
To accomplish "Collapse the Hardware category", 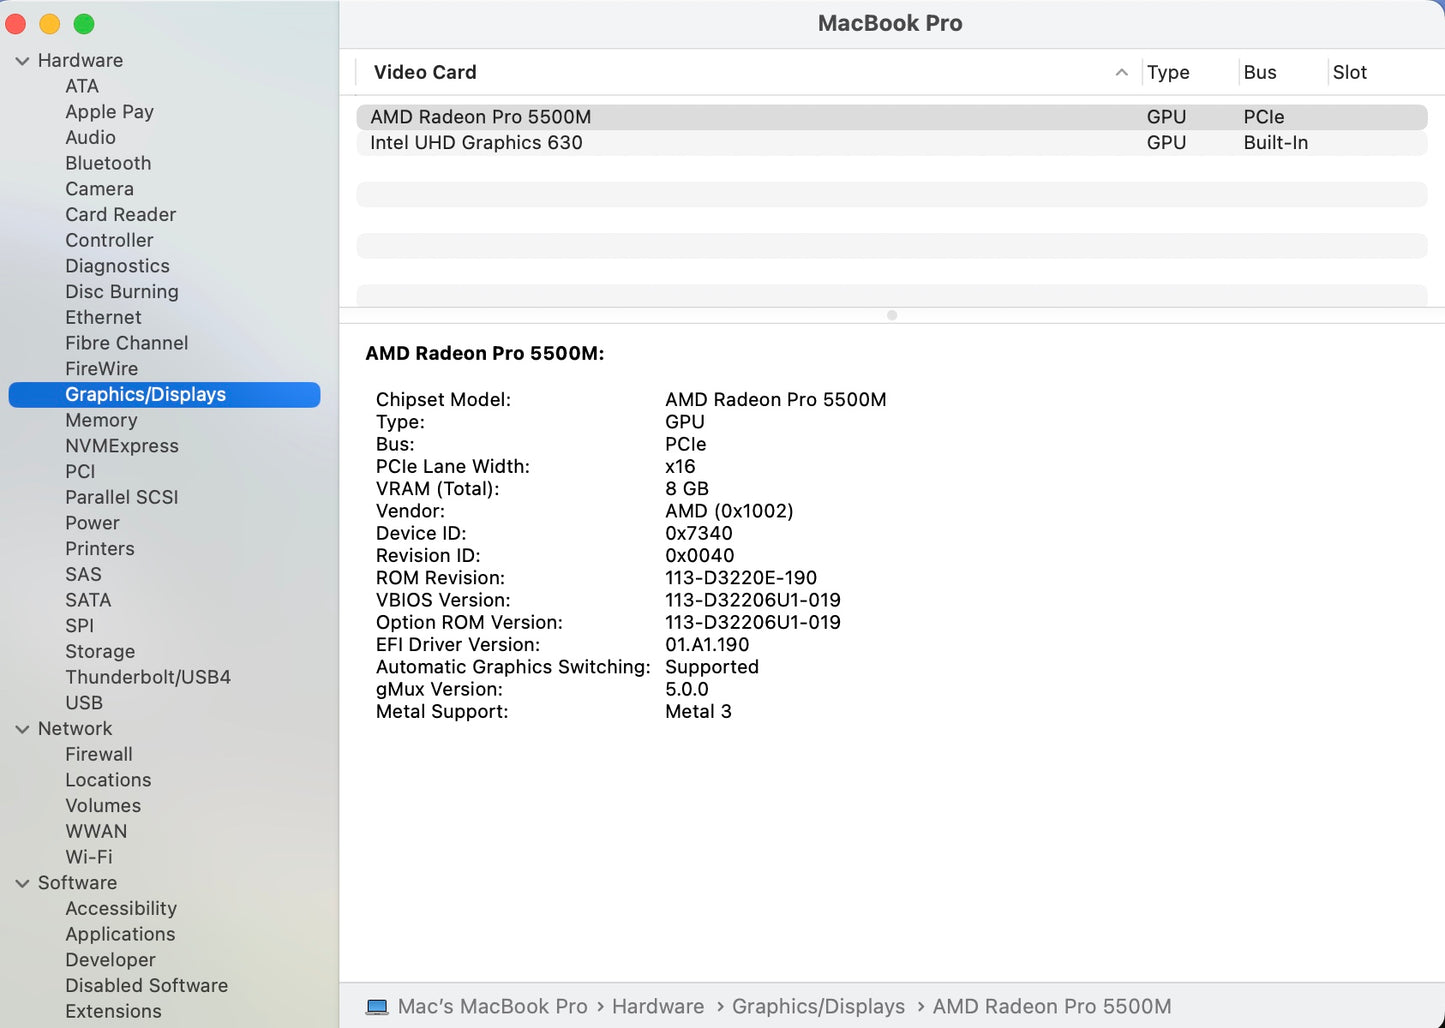I will tap(22, 60).
